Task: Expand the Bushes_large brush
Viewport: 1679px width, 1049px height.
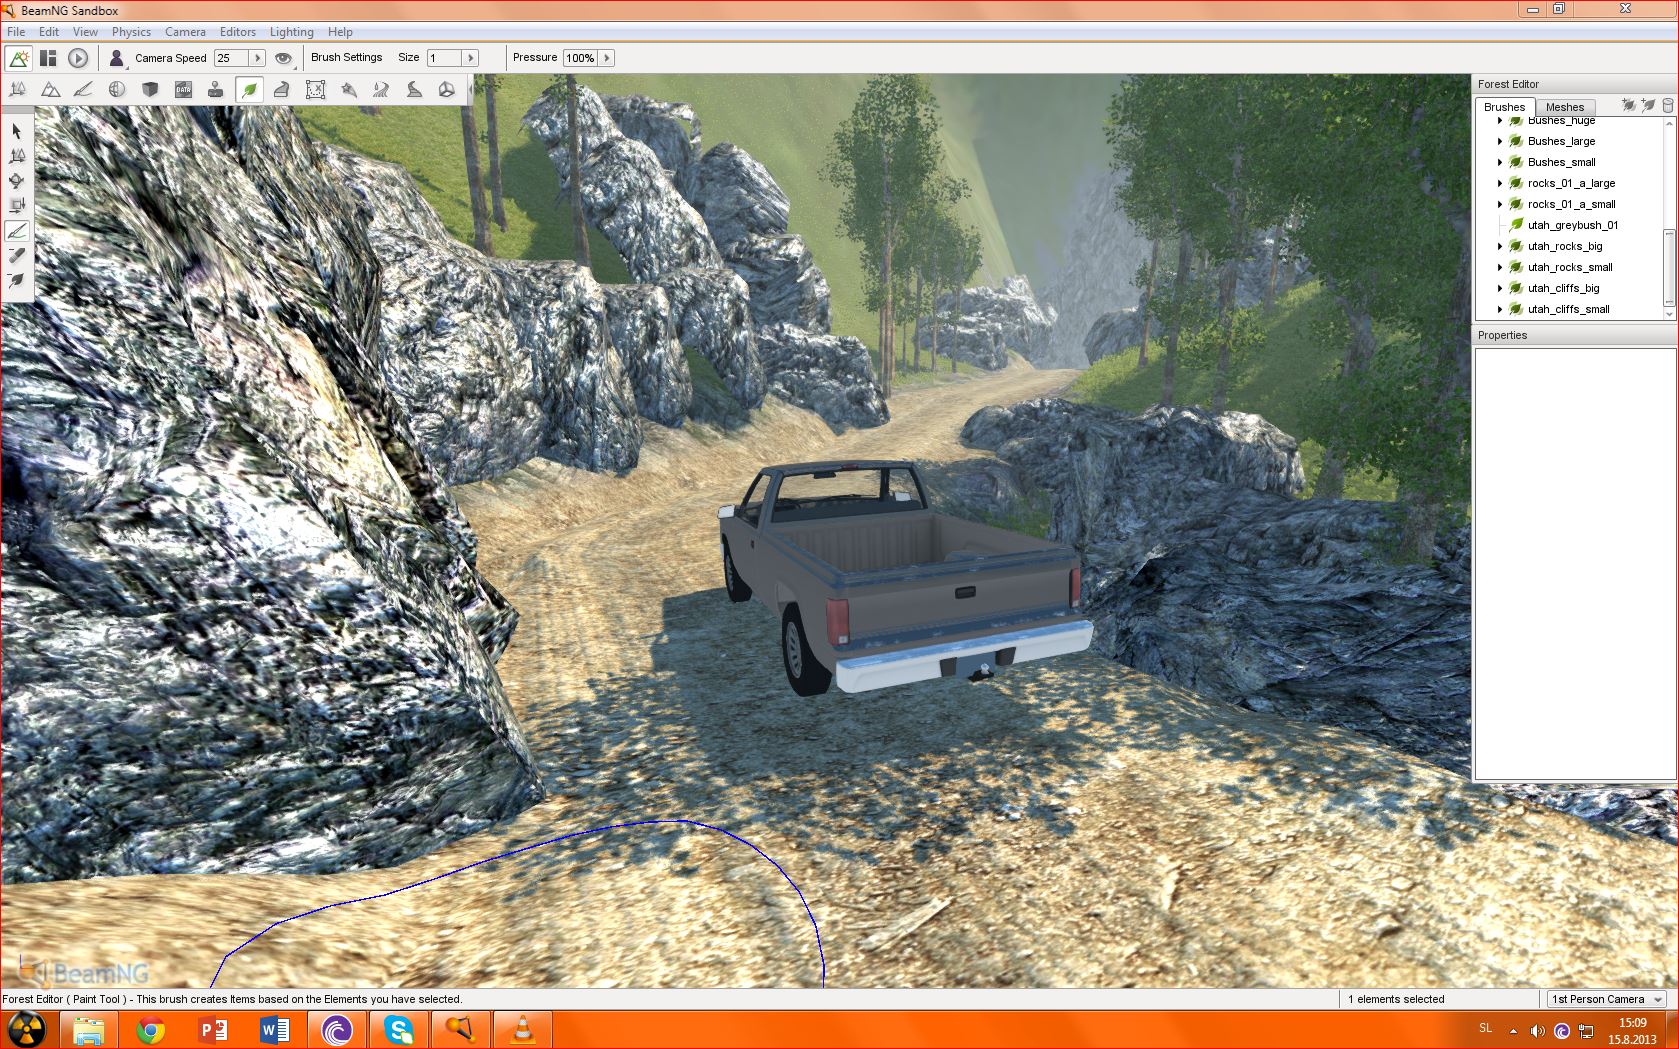Action: (x=1500, y=141)
